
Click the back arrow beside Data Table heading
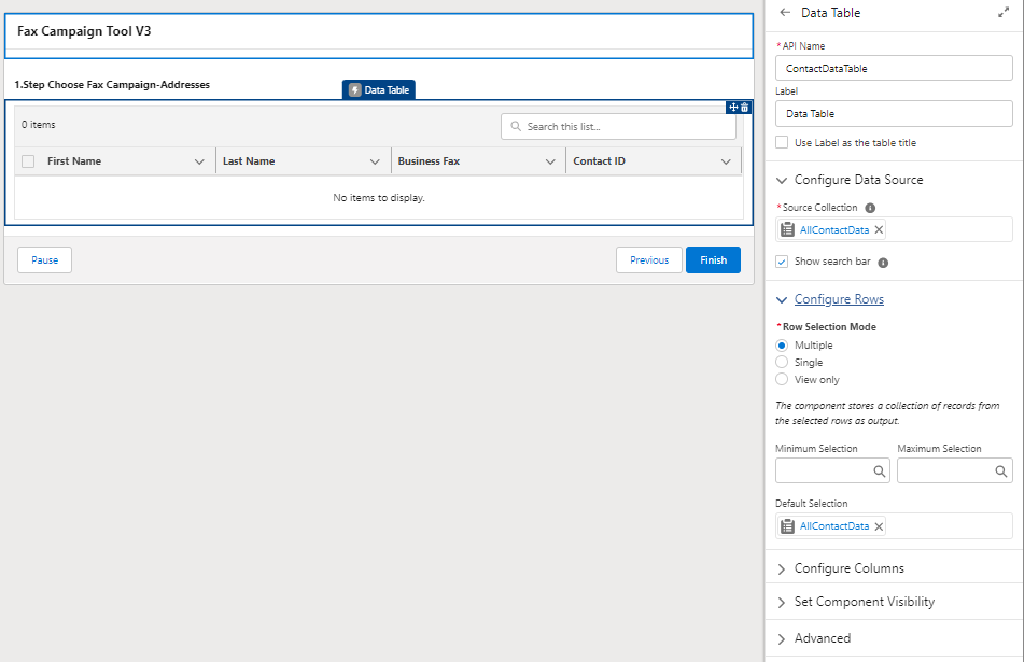click(x=785, y=13)
